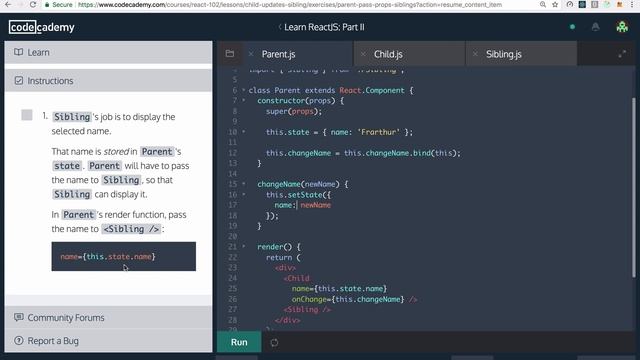This screenshot has height=360, width=640.
Task: Switch to the Sibling.js tab
Action: [504, 54]
